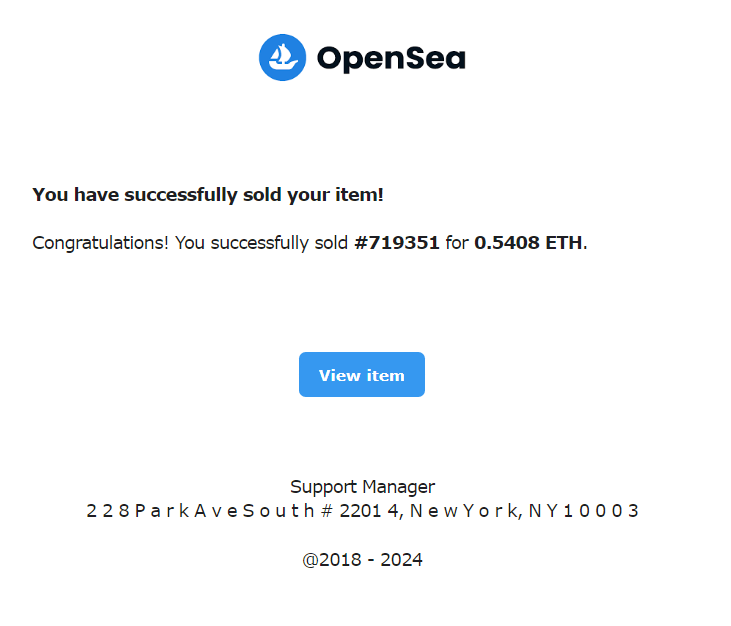Click the word Congratulations!
The image size is (731, 626).
tap(100, 243)
